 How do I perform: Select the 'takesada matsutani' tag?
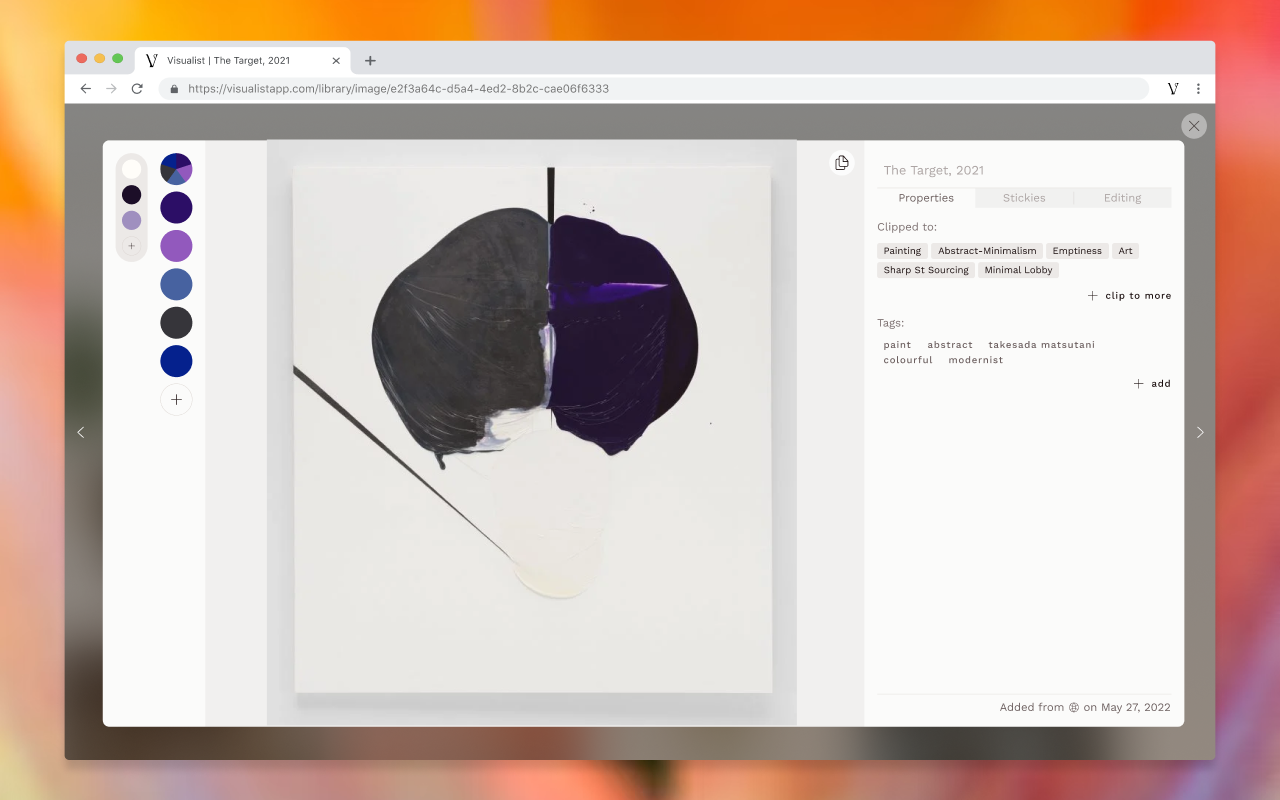1041,345
